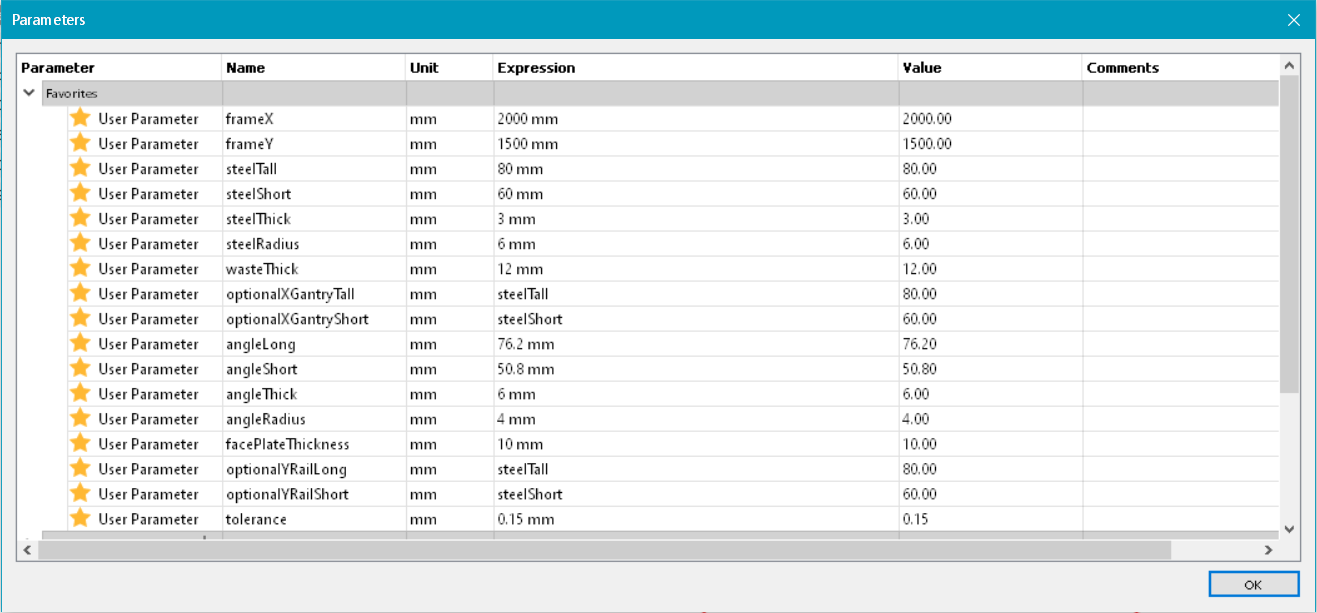Click the 12.00 value cell

(990, 268)
